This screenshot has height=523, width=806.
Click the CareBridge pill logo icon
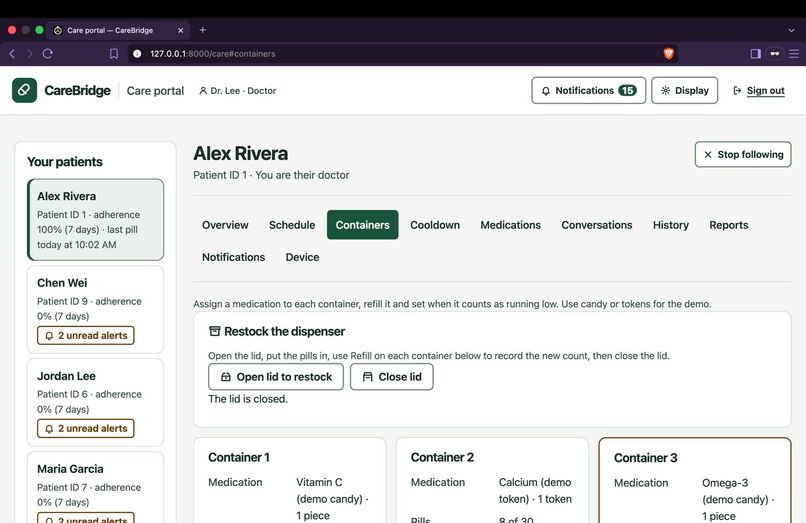click(24, 91)
